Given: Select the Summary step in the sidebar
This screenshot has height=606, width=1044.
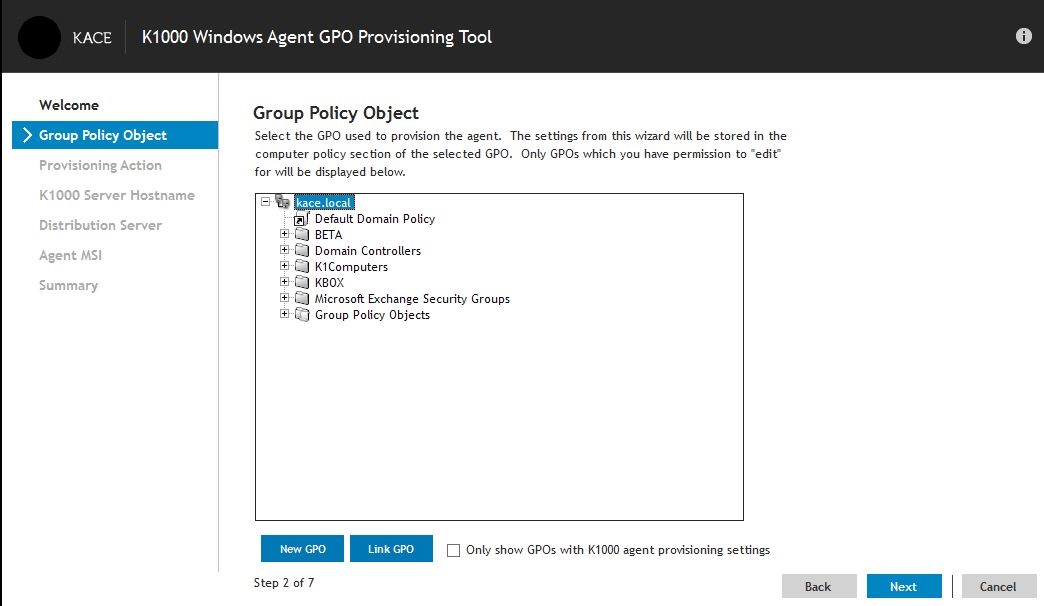Looking at the screenshot, I should click(68, 285).
